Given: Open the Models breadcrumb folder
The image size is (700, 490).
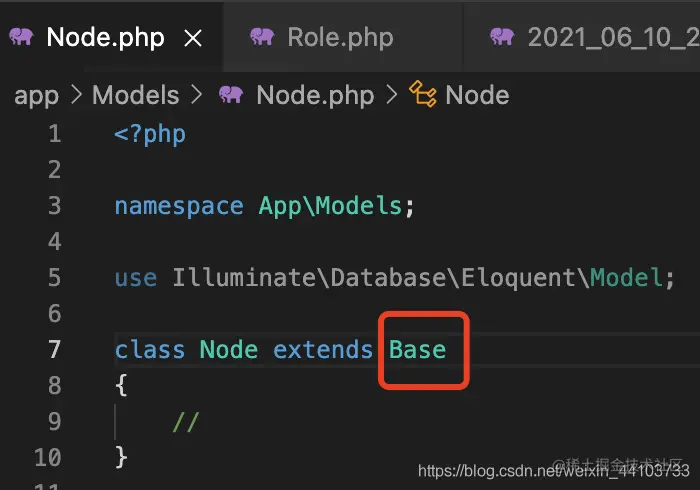Looking at the screenshot, I should tap(136, 95).
